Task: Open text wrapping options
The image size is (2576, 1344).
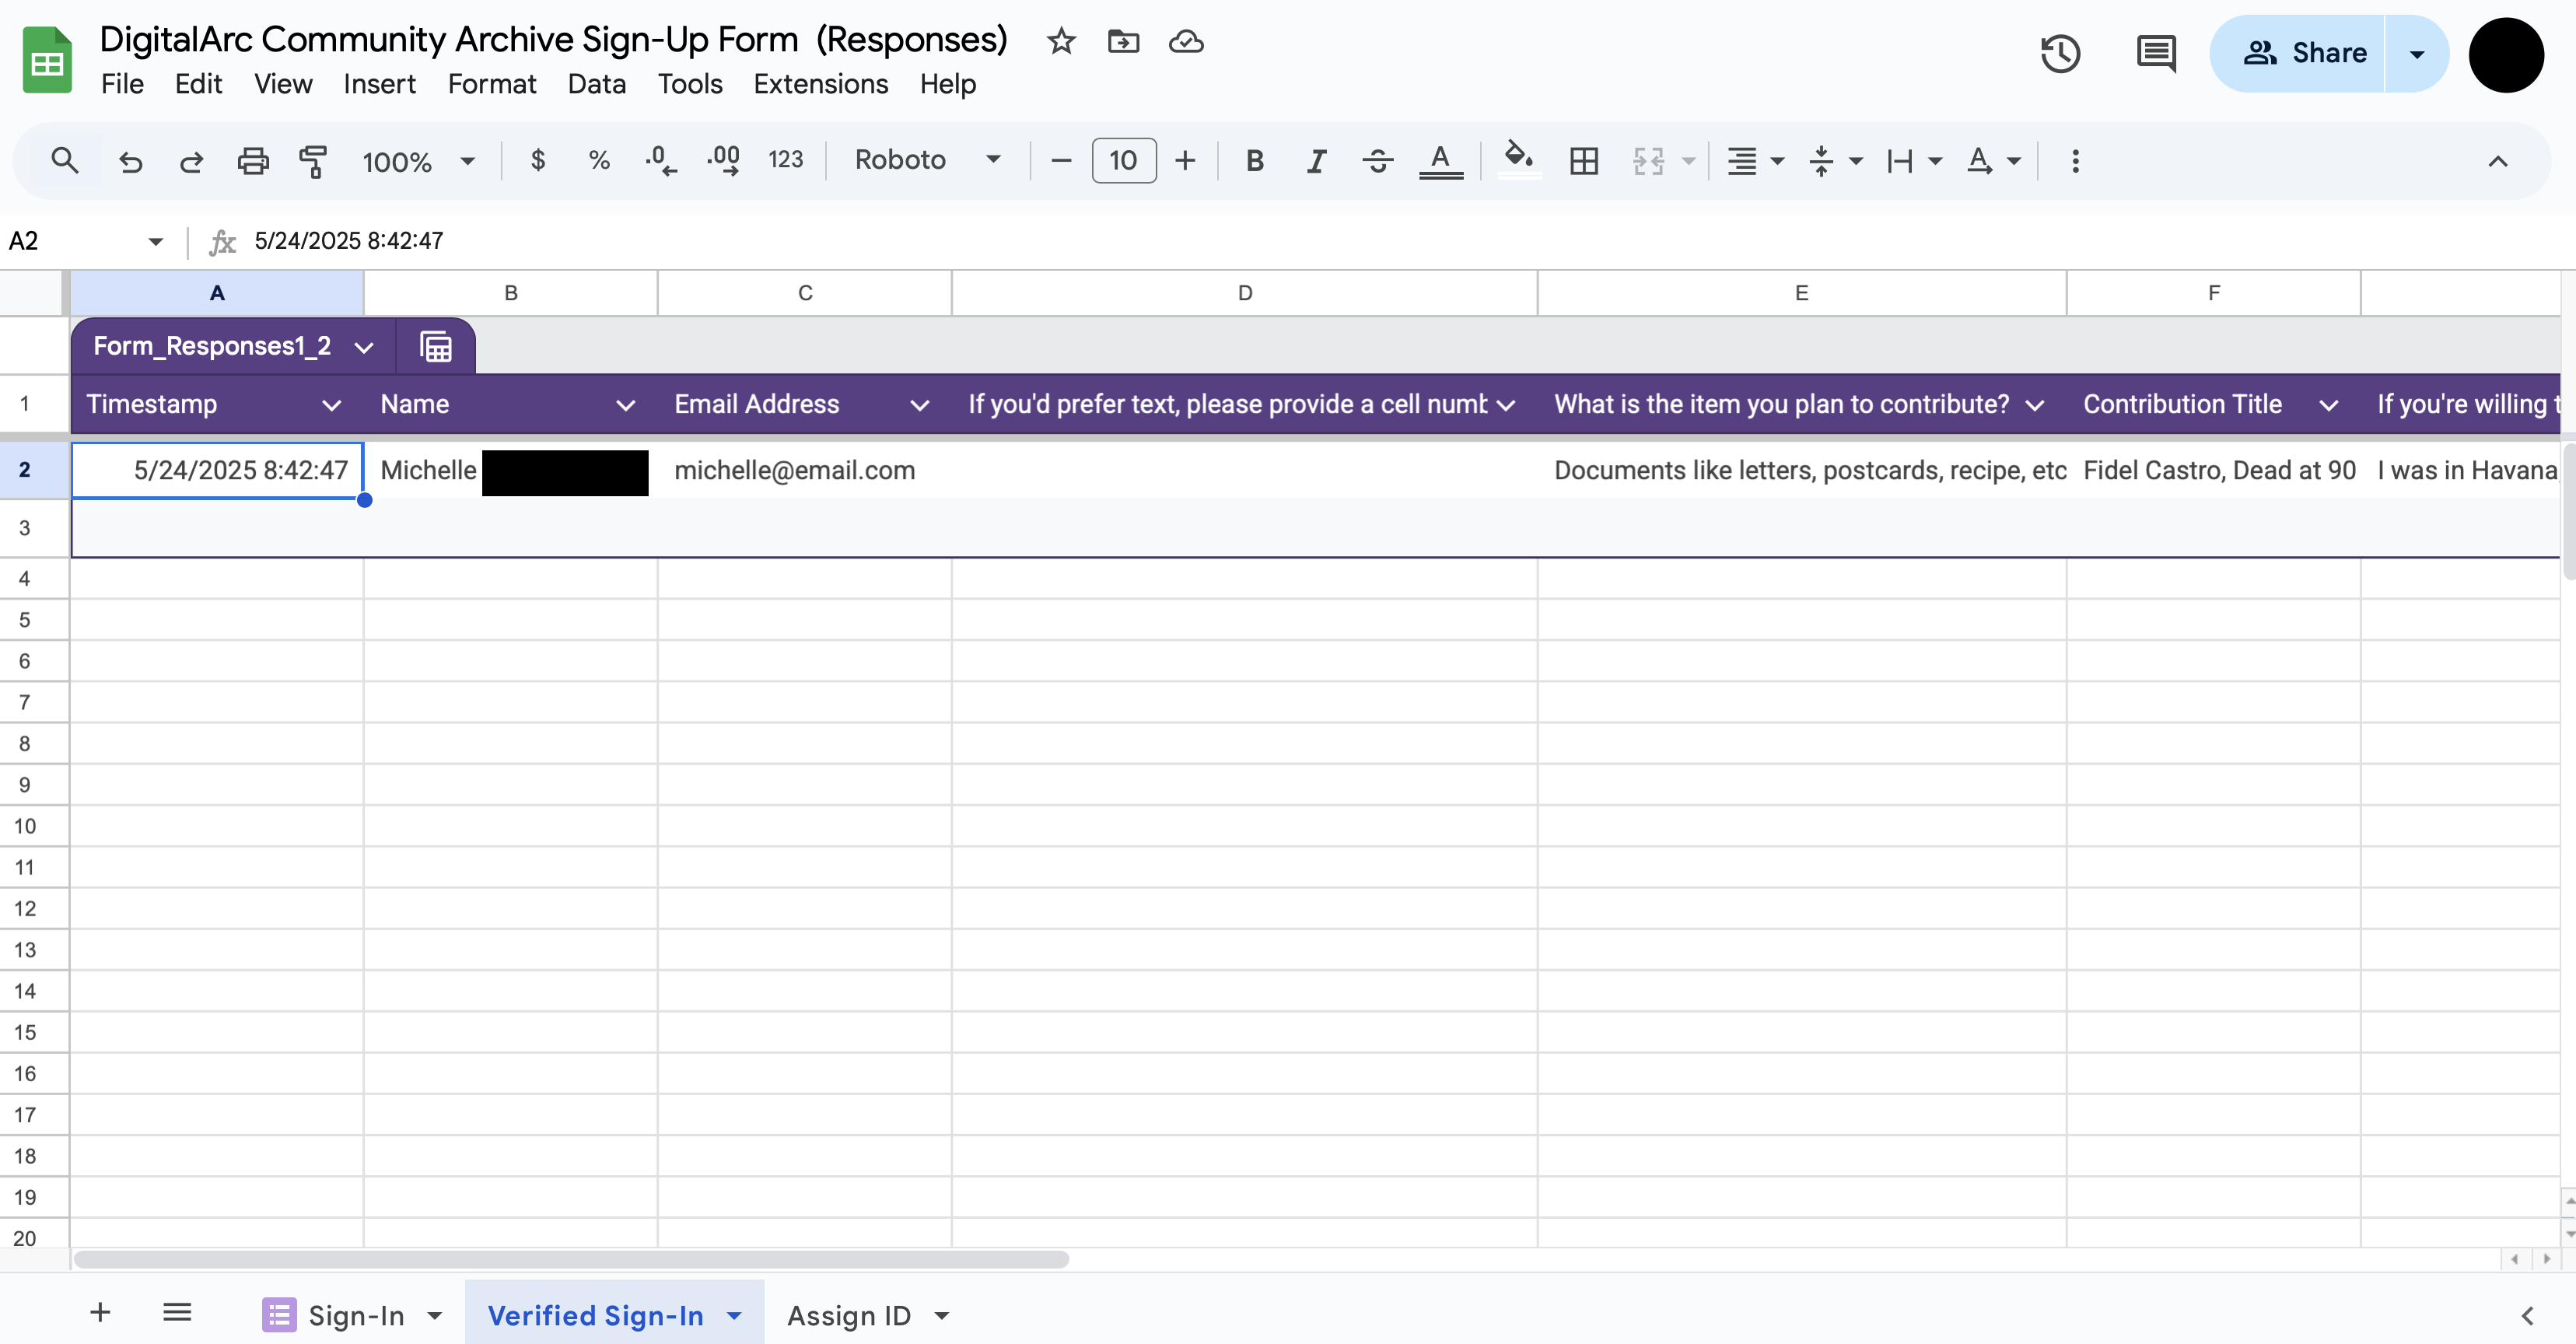Action: point(1913,160)
